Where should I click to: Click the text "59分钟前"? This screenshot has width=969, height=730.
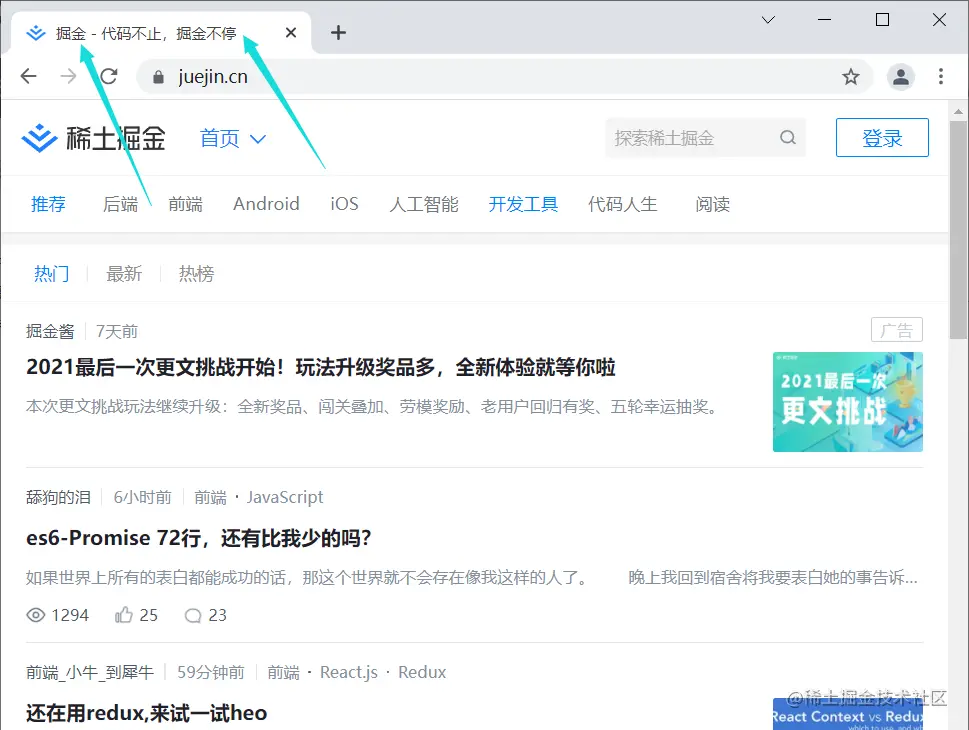pyautogui.click(x=211, y=672)
